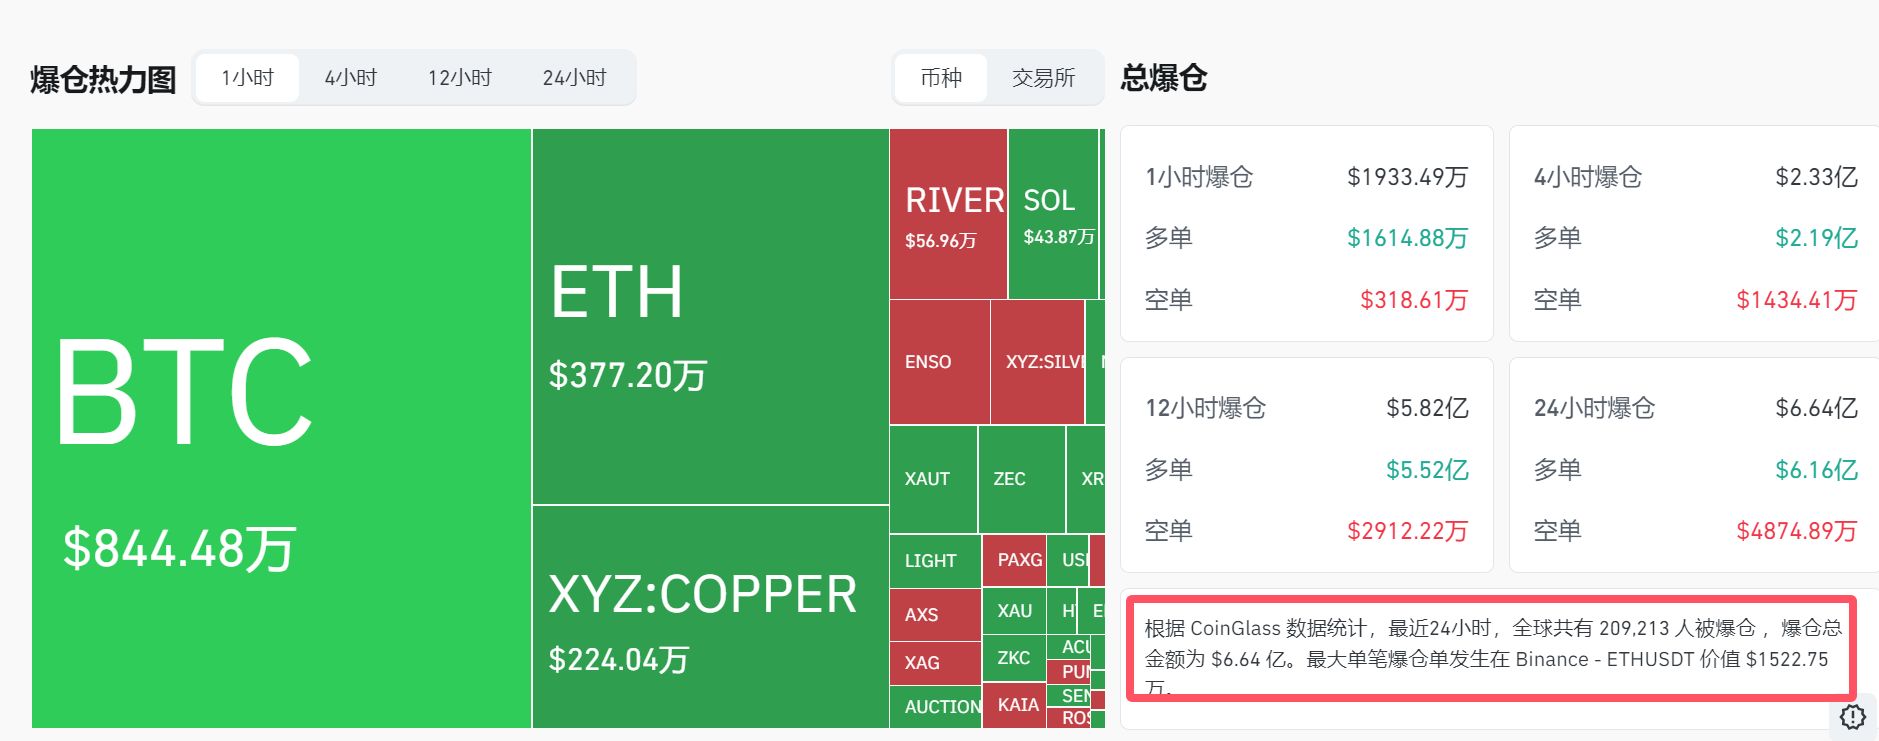Select the SOL heatmap tile
The image size is (1879, 741).
tap(1053, 214)
